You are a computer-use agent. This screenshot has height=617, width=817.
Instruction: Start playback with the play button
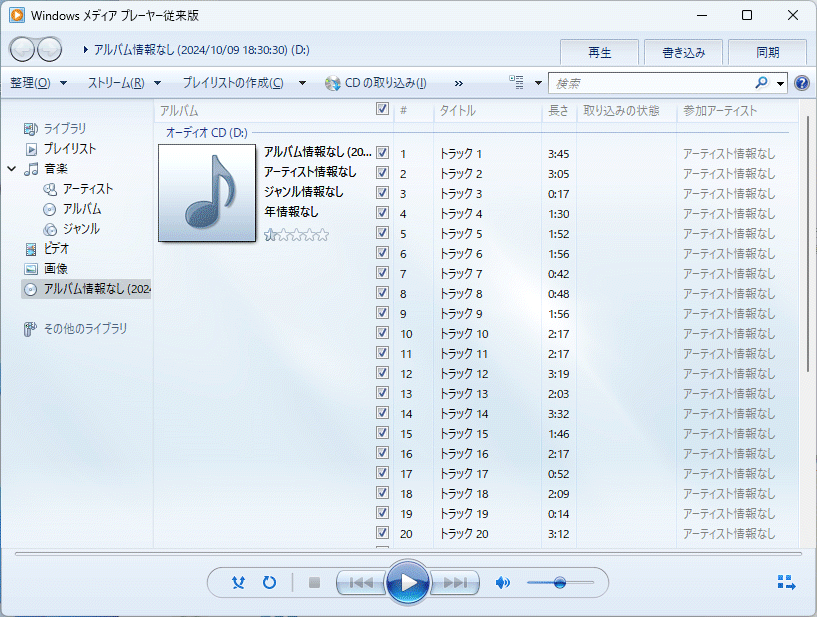click(x=408, y=582)
